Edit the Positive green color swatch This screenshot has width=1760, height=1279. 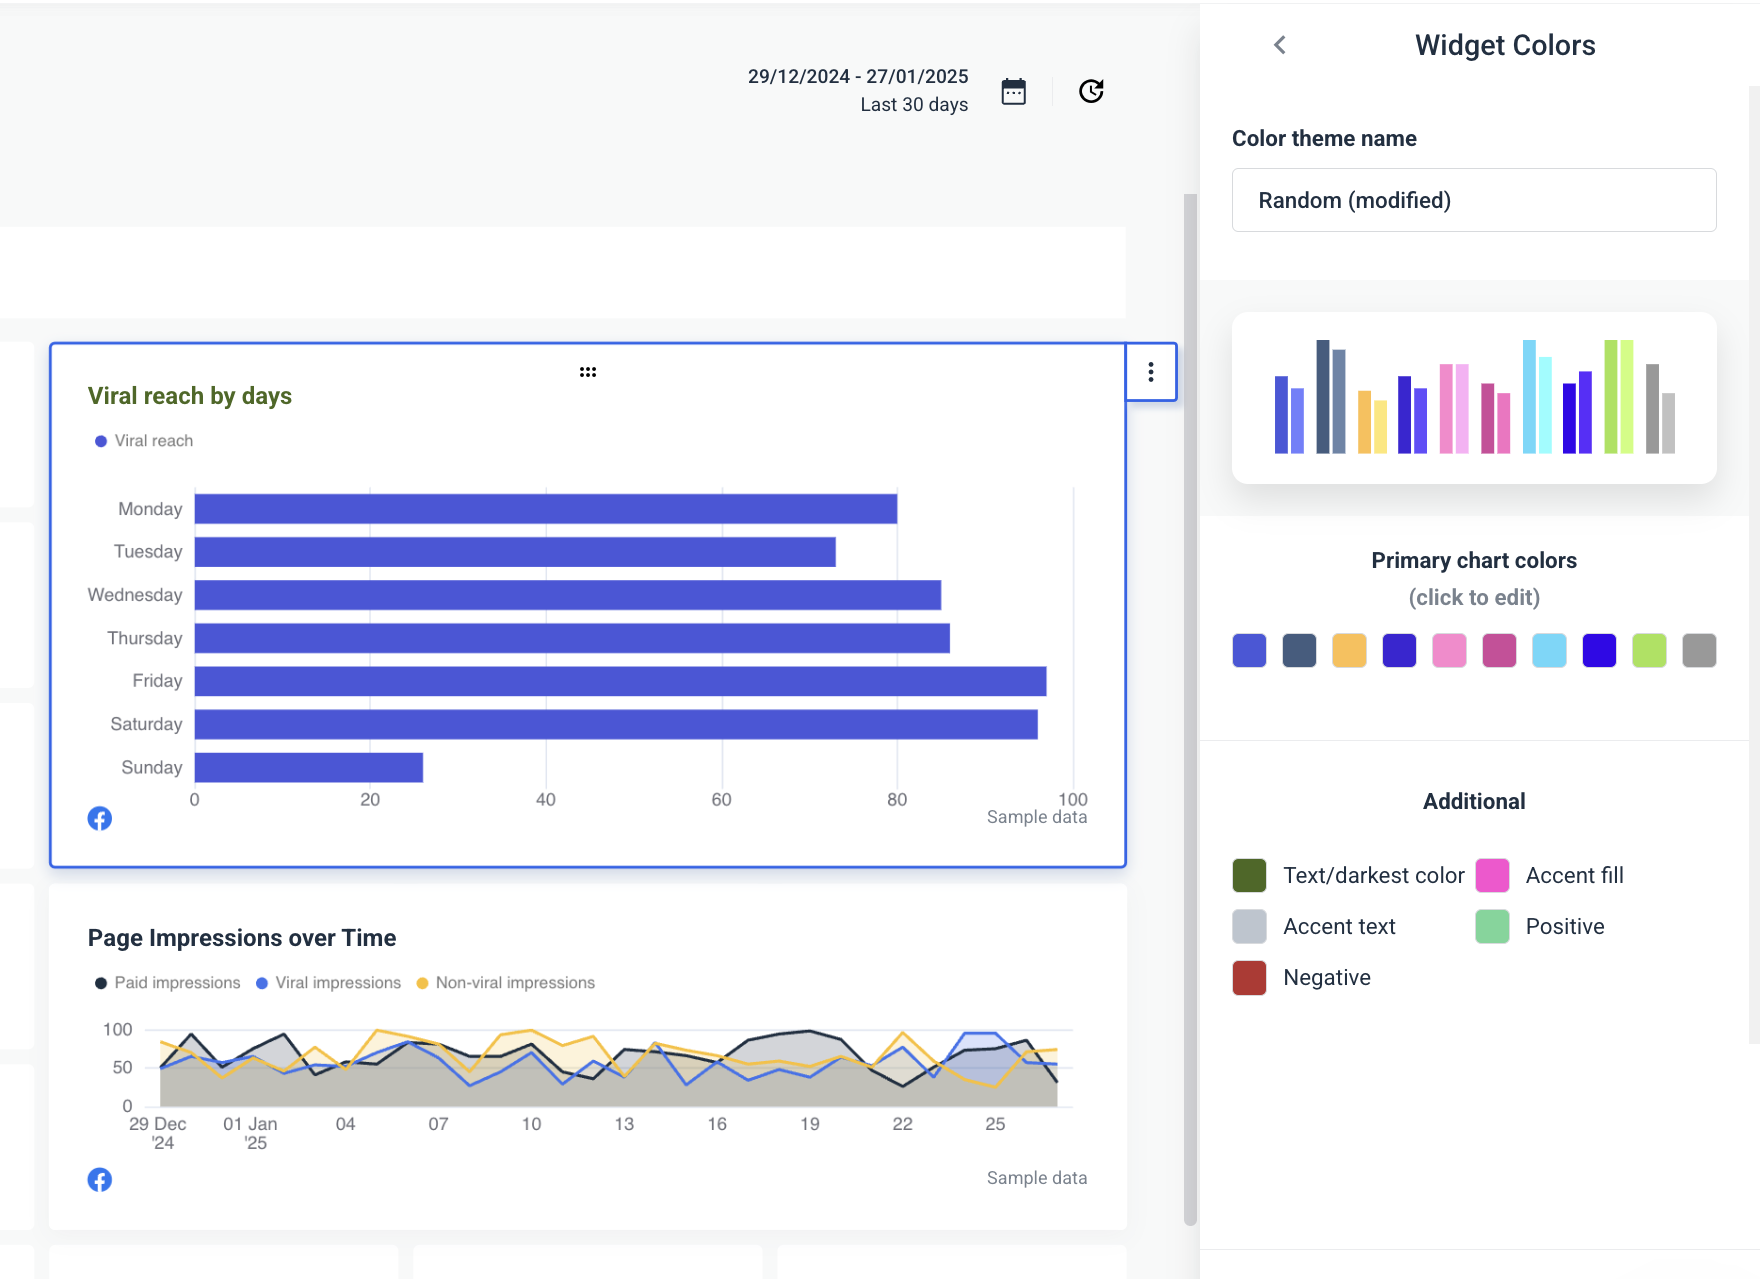(1493, 926)
